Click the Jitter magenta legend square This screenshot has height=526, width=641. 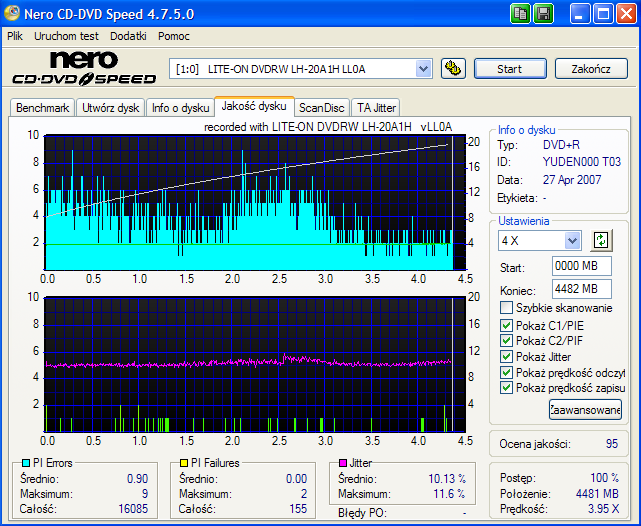342,463
